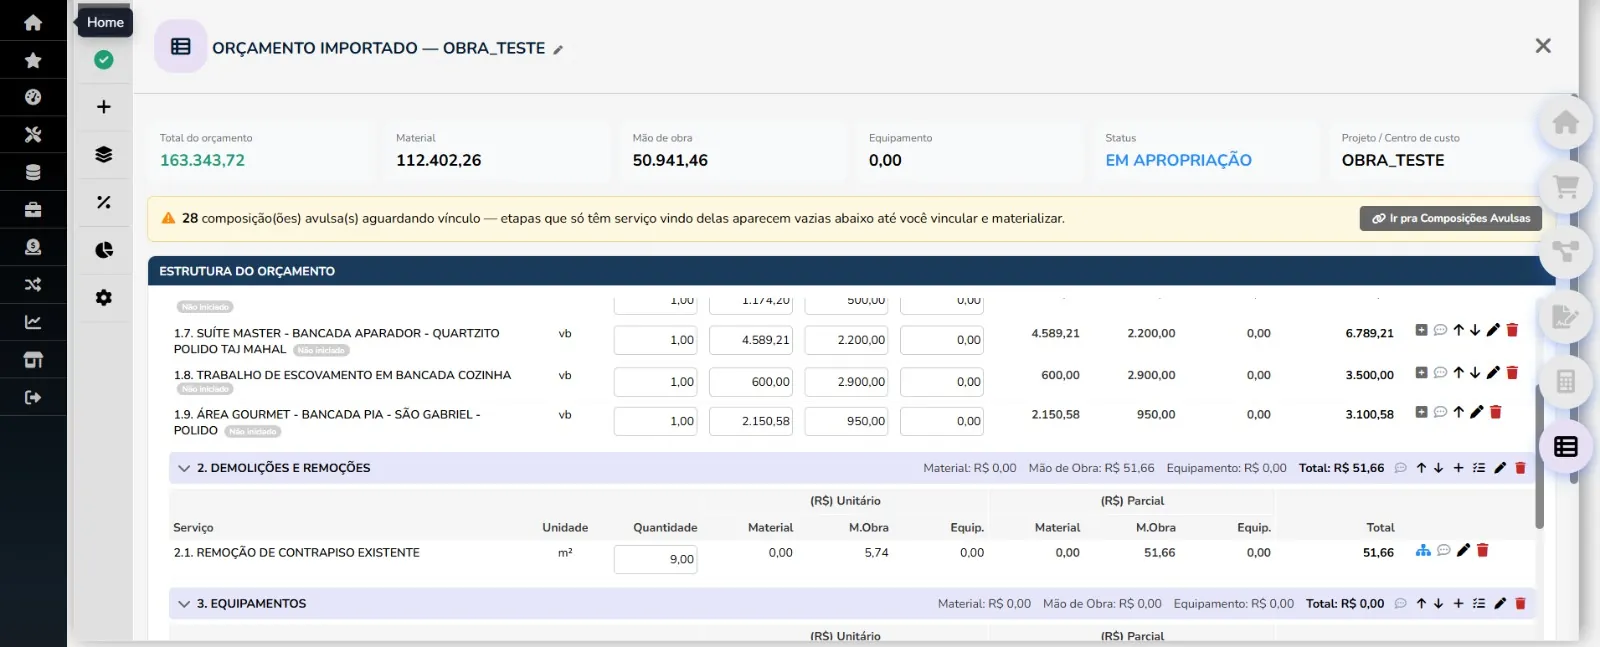Delete the SUÍTE MASTER row 1.7
Viewport: 1600px width, 647px height.
point(1512,330)
